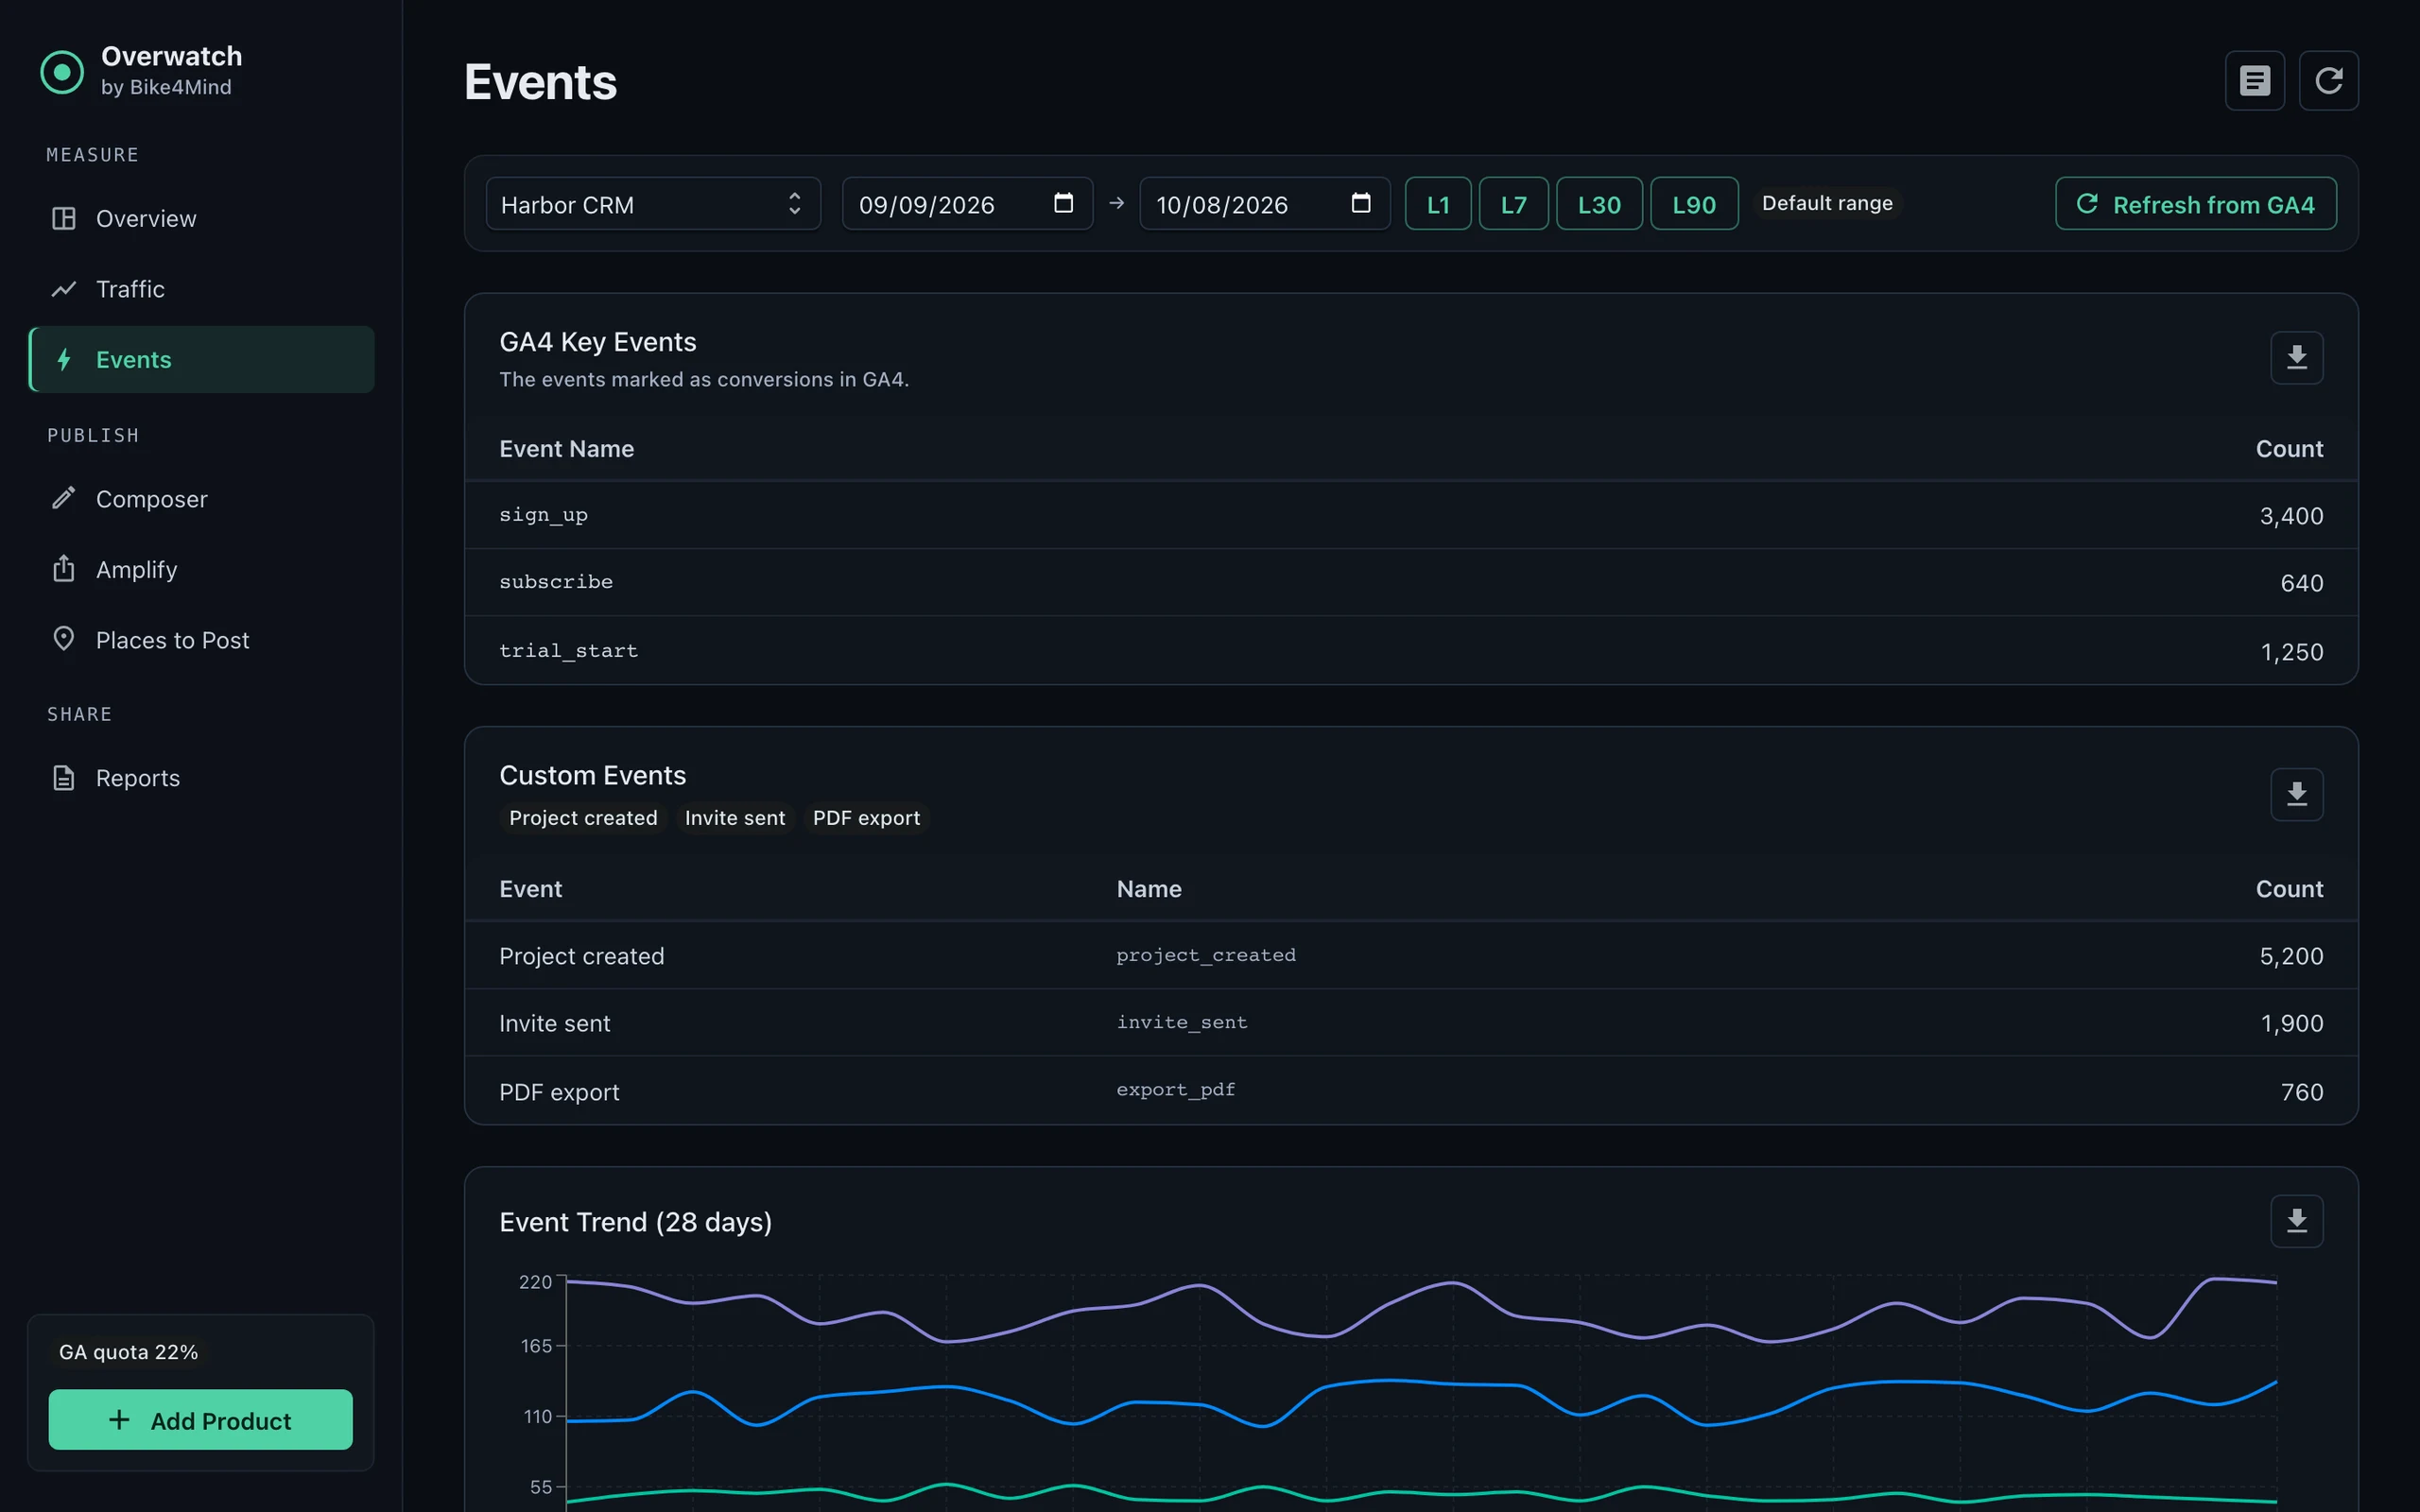Click the Project created table cell
The image size is (2420, 1512).
[582, 956]
